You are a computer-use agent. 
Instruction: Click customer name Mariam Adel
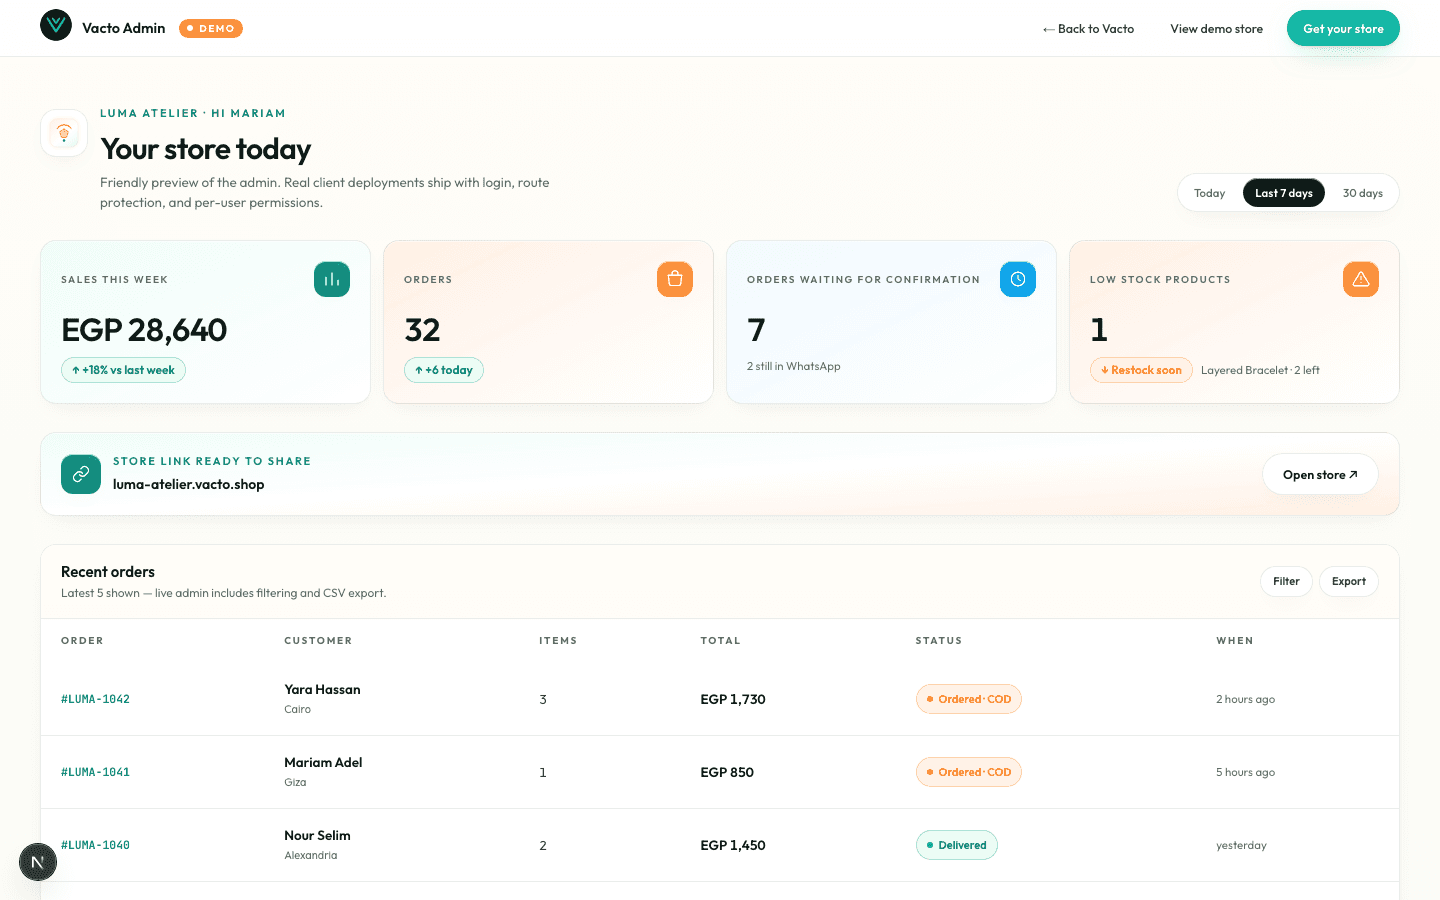point(323,762)
